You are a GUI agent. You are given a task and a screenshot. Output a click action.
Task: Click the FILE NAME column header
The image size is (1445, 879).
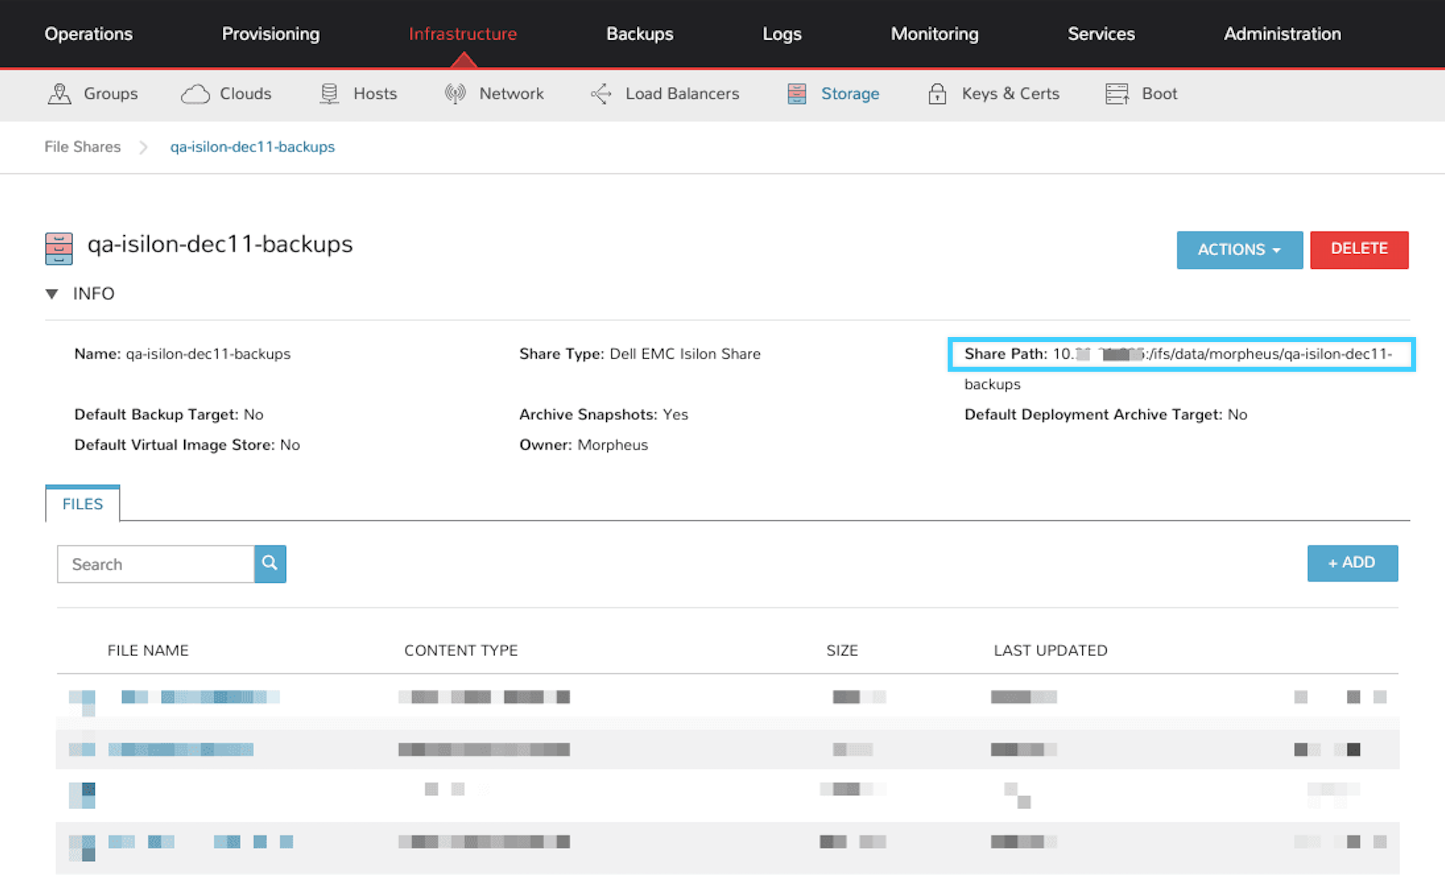point(148,651)
